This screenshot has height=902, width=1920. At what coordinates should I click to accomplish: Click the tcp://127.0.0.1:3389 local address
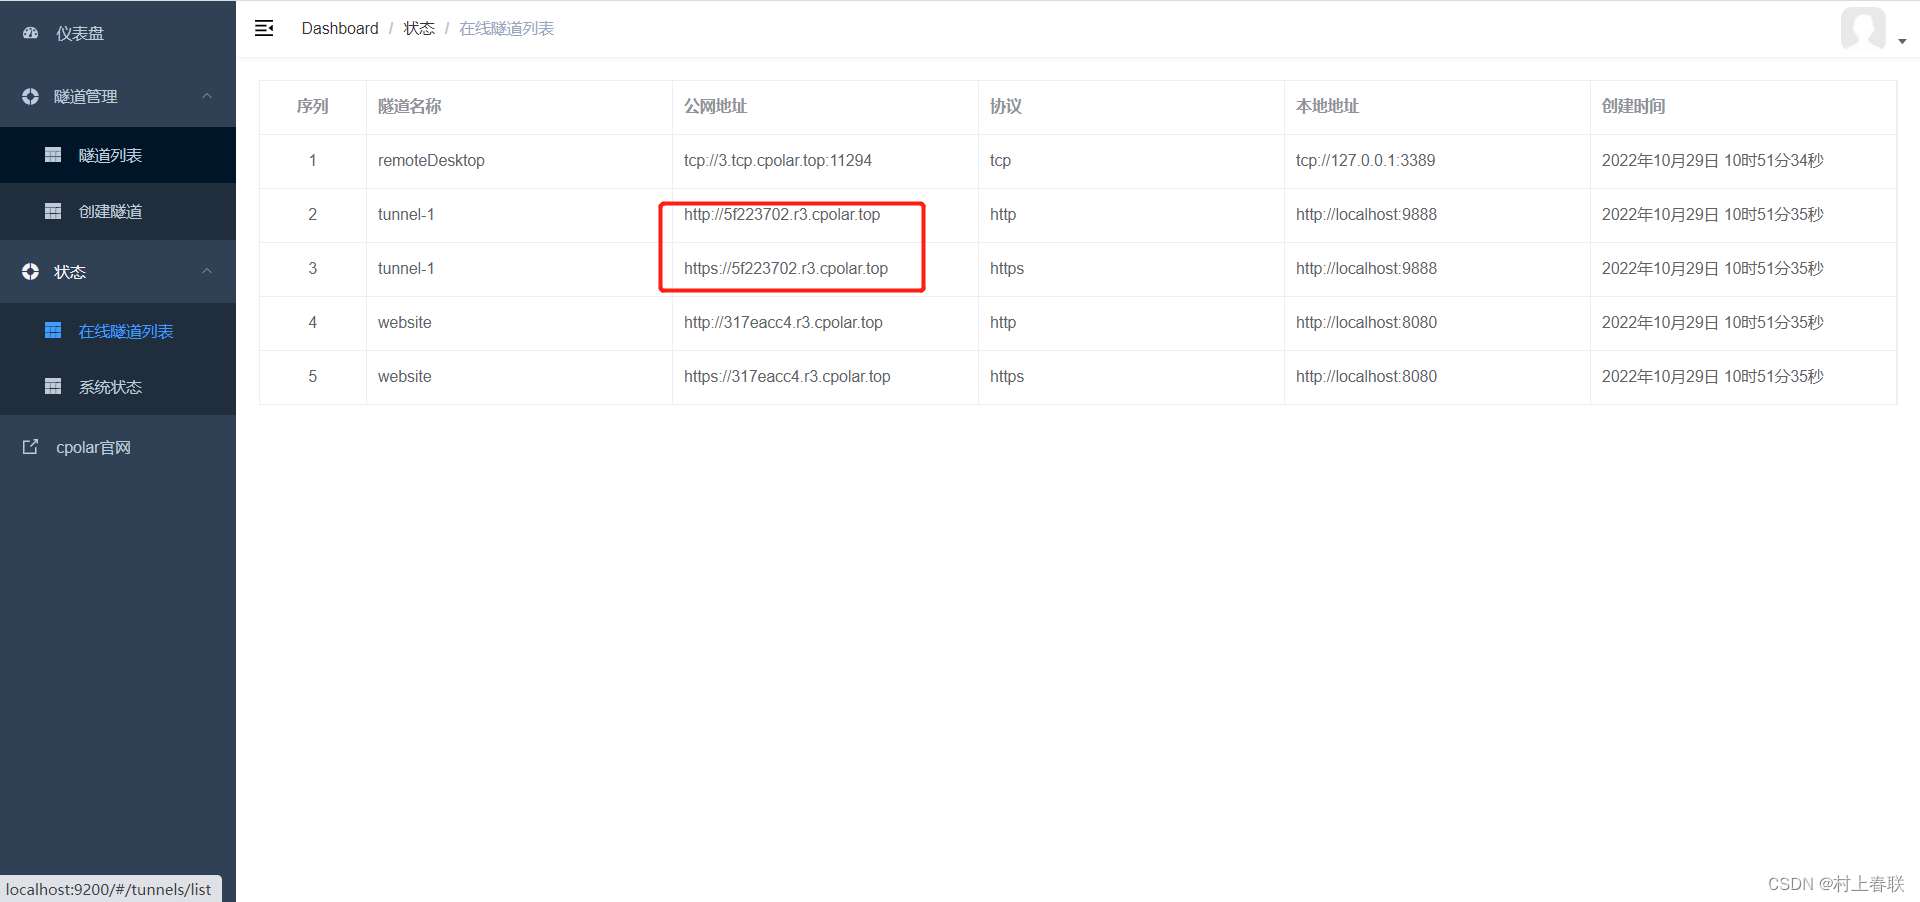(x=1365, y=160)
